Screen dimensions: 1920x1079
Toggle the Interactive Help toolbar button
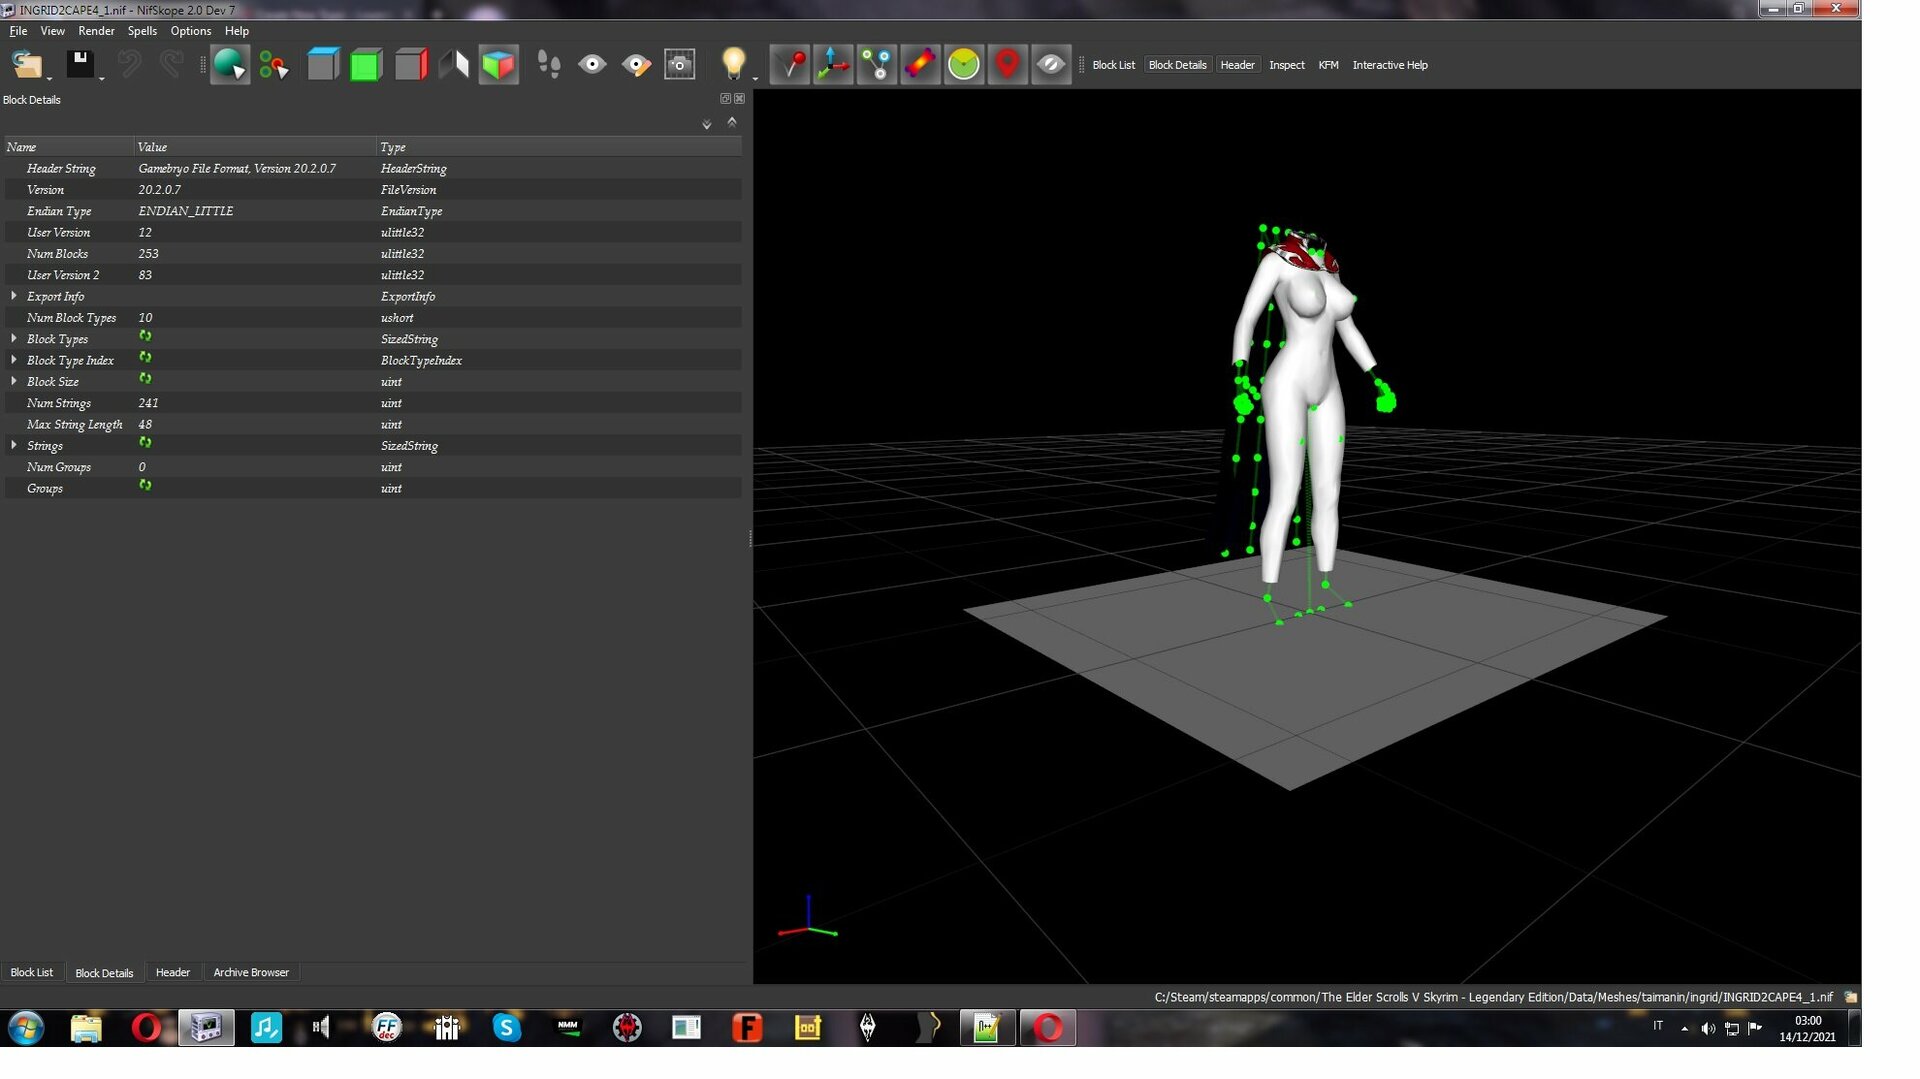(x=1389, y=65)
